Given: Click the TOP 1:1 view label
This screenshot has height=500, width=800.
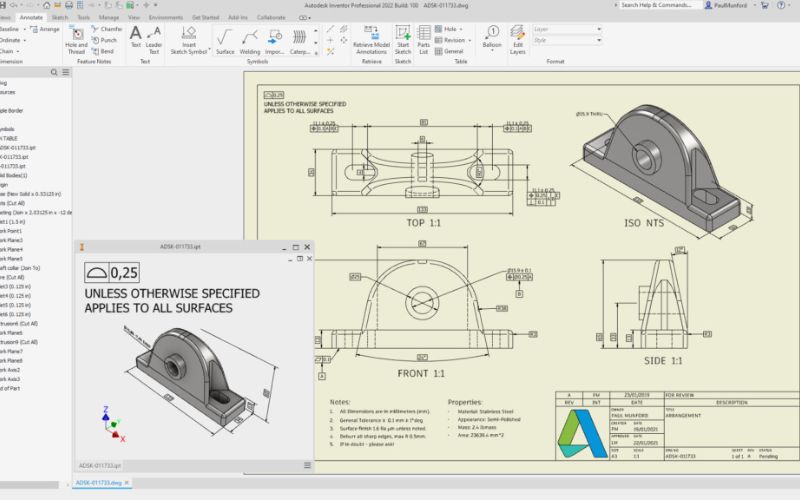Looking at the screenshot, I should [423, 223].
